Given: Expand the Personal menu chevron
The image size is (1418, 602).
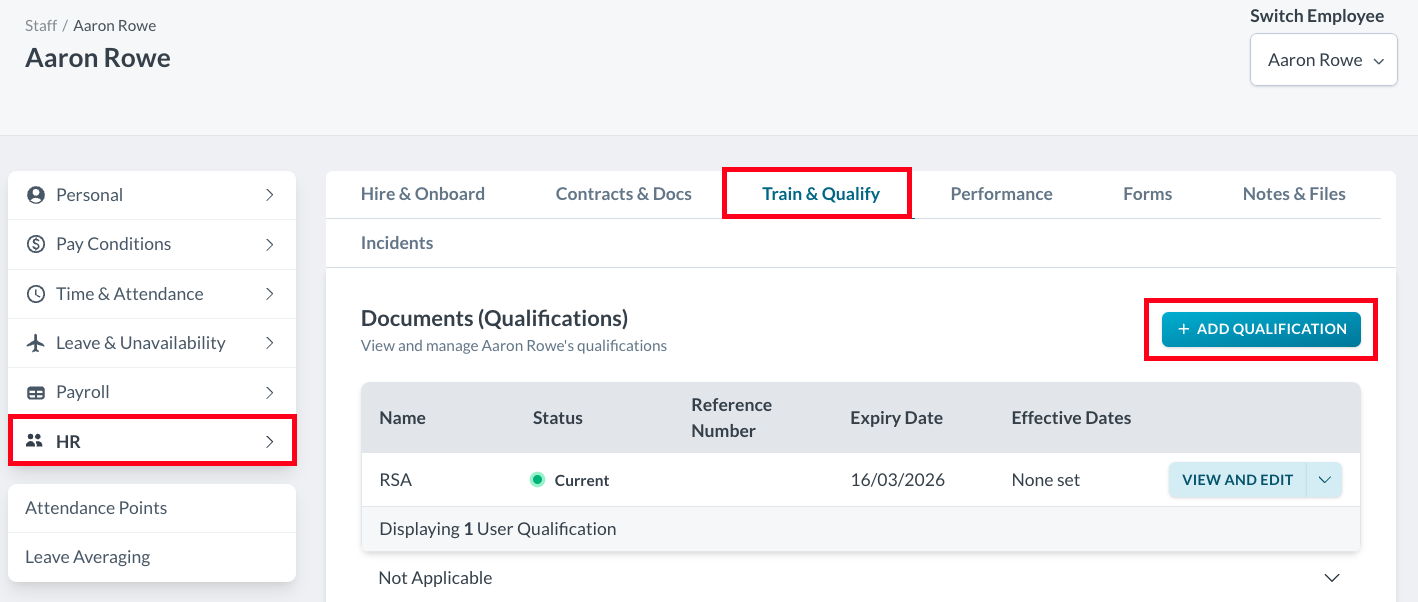Looking at the screenshot, I should [x=270, y=195].
